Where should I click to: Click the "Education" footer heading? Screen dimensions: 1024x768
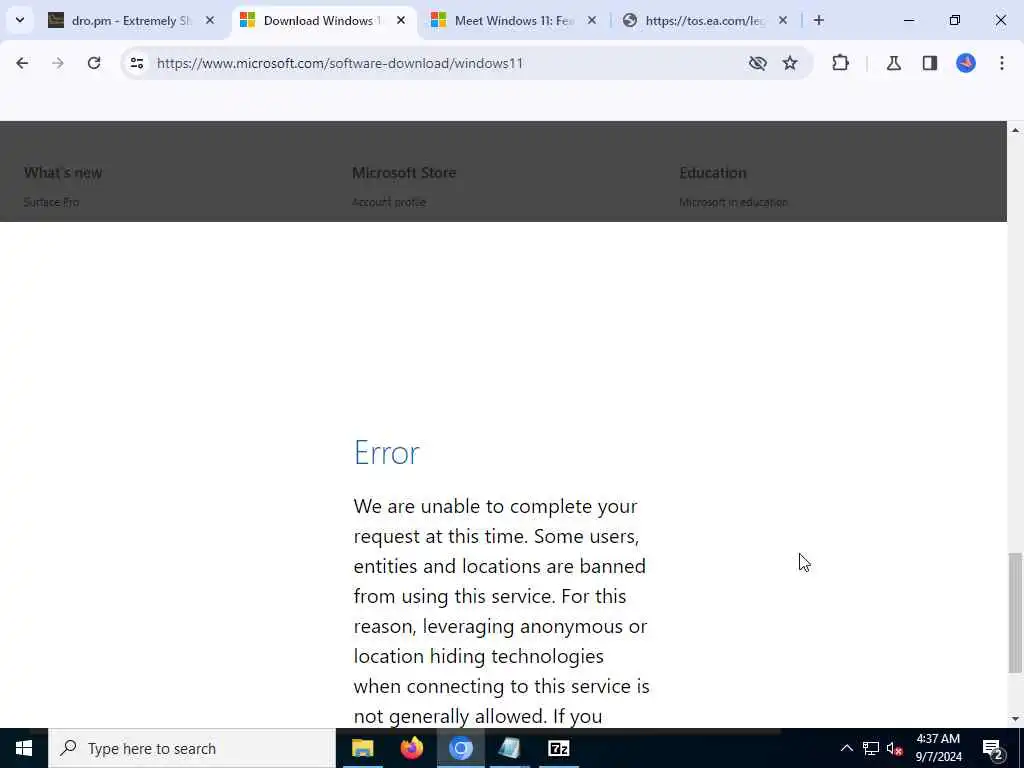coord(712,173)
